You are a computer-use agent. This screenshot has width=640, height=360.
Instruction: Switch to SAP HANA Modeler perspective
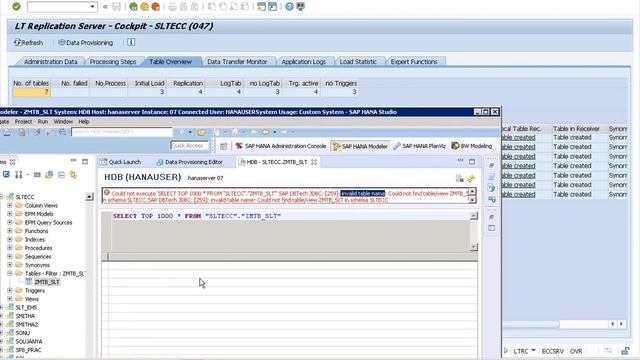[x=360, y=146]
